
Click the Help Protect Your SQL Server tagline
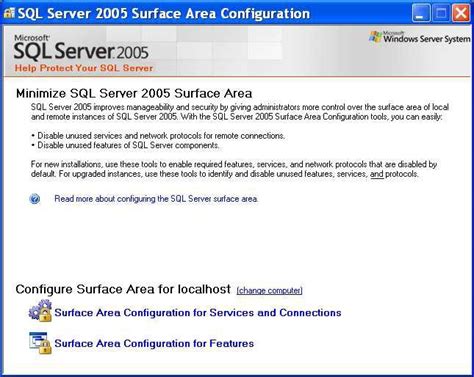coord(84,68)
